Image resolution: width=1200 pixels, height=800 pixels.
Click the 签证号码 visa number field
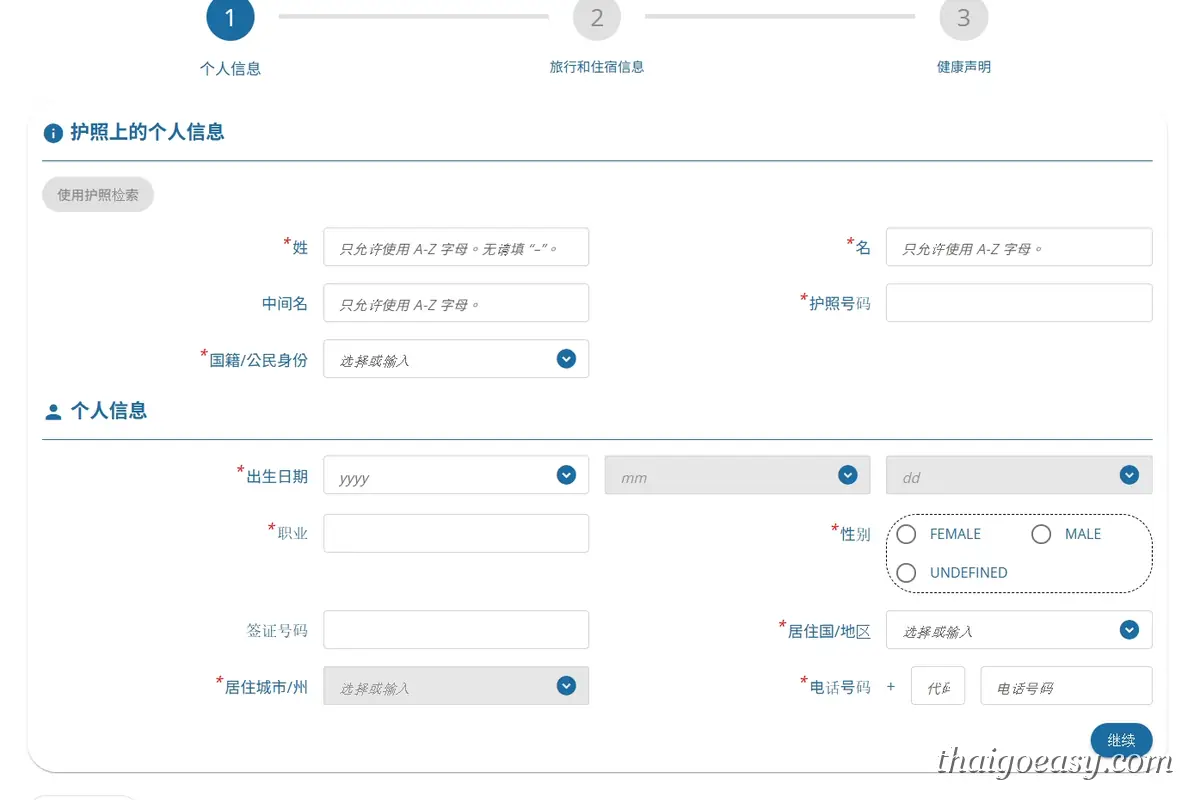456,630
